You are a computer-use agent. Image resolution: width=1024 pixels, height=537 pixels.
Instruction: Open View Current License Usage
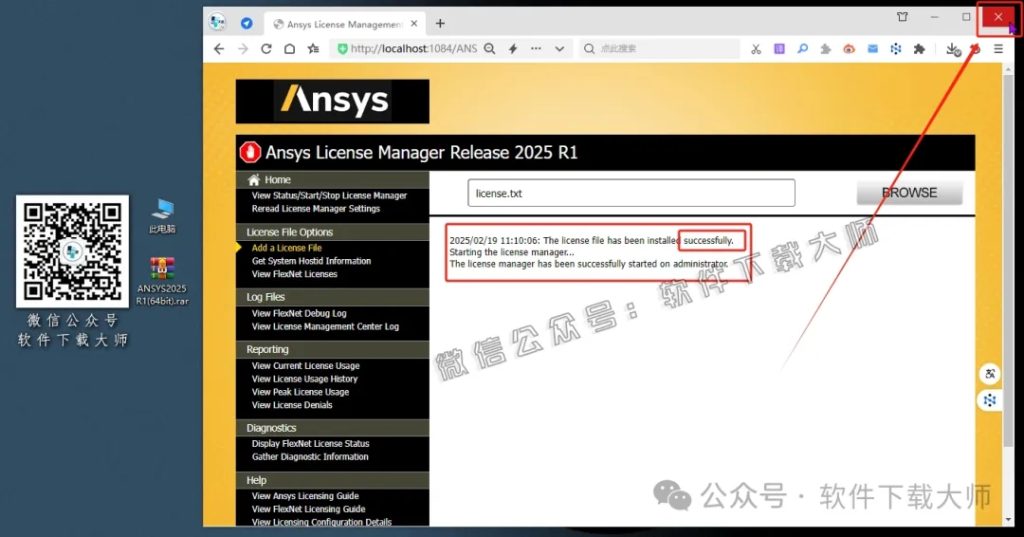[306, 365]
